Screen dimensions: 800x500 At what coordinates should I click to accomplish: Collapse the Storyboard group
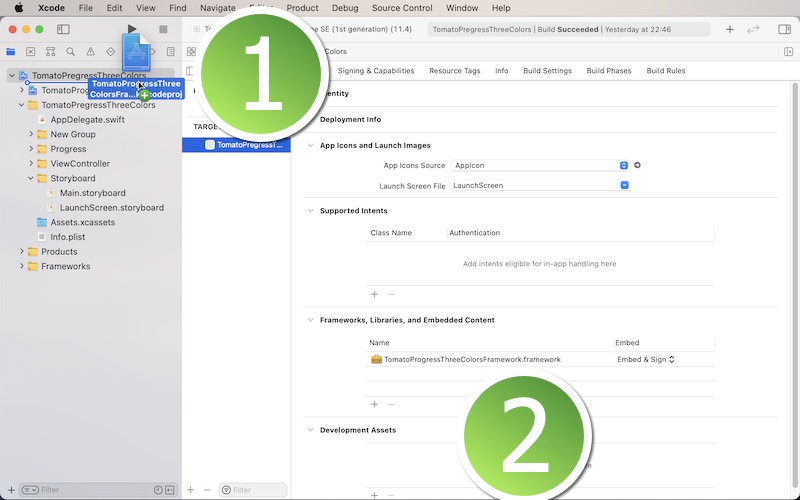[31, 178]
